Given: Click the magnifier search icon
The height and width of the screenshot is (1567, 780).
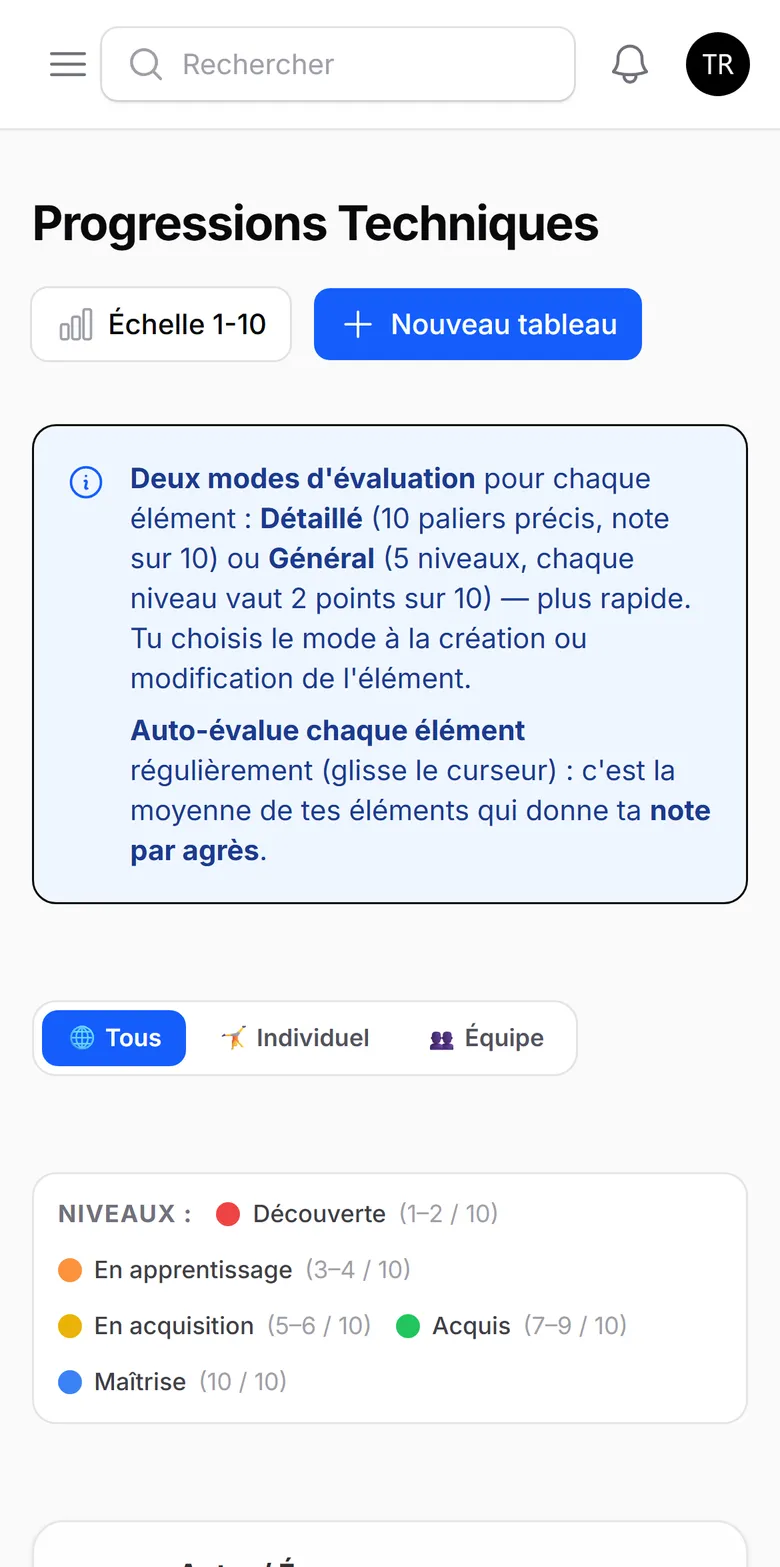Looking at the screenshot, I should click(x=146, y=64).
